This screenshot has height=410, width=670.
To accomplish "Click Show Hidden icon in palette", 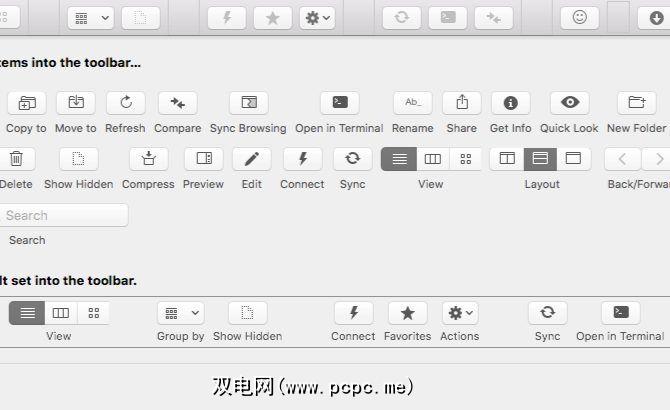I will tap(79, 159).
